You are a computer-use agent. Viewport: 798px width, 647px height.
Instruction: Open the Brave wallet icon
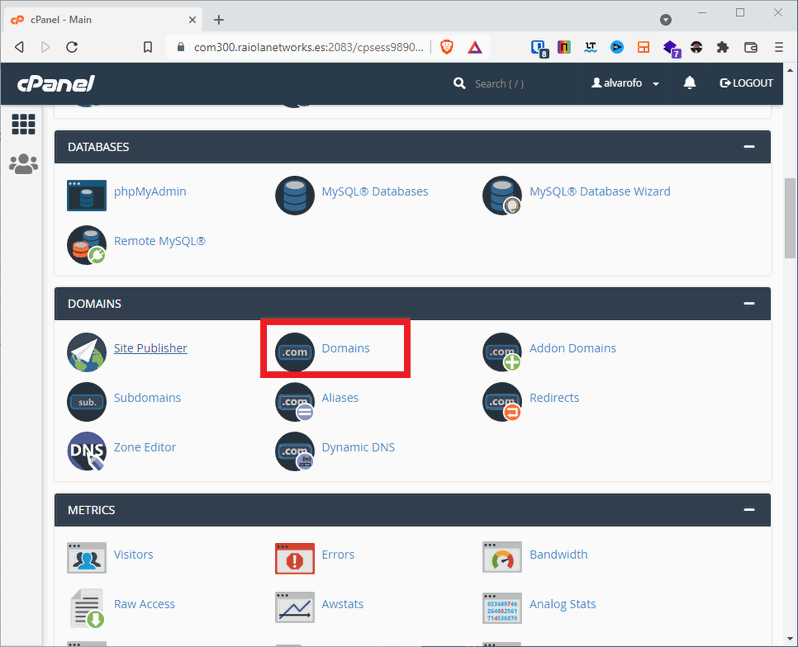pos(751,47)
